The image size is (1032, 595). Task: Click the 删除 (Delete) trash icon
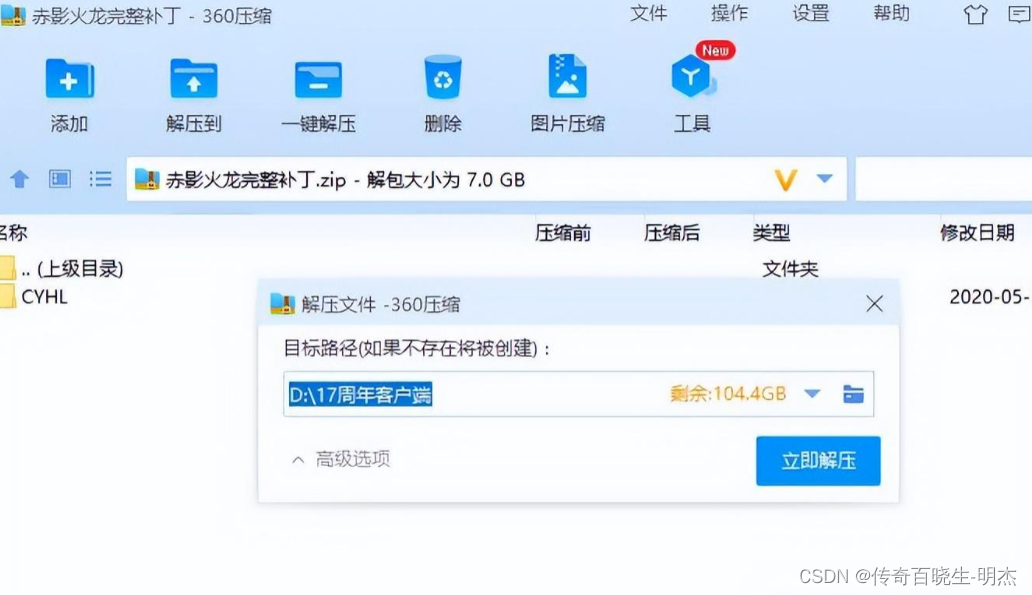443,78
